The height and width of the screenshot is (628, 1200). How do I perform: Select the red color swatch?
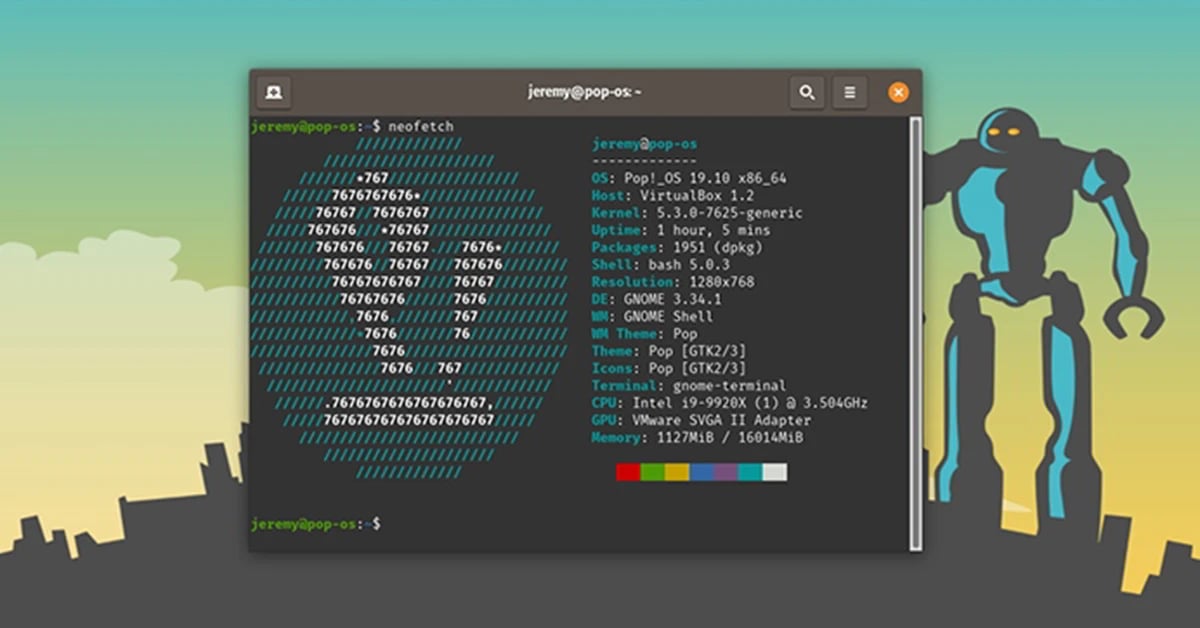pos(627,471)
